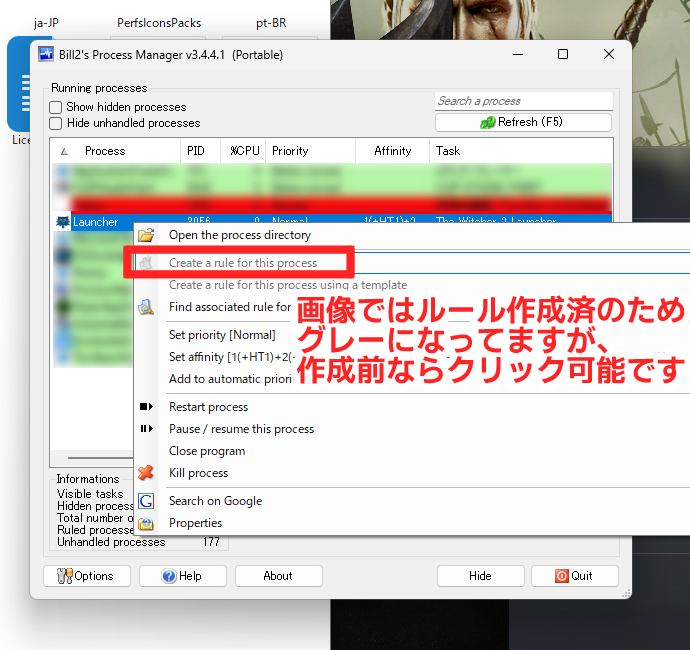Screen dimensions: 690x650
Task: Click the Visible tasks label
Action: [x=90, y=494]
